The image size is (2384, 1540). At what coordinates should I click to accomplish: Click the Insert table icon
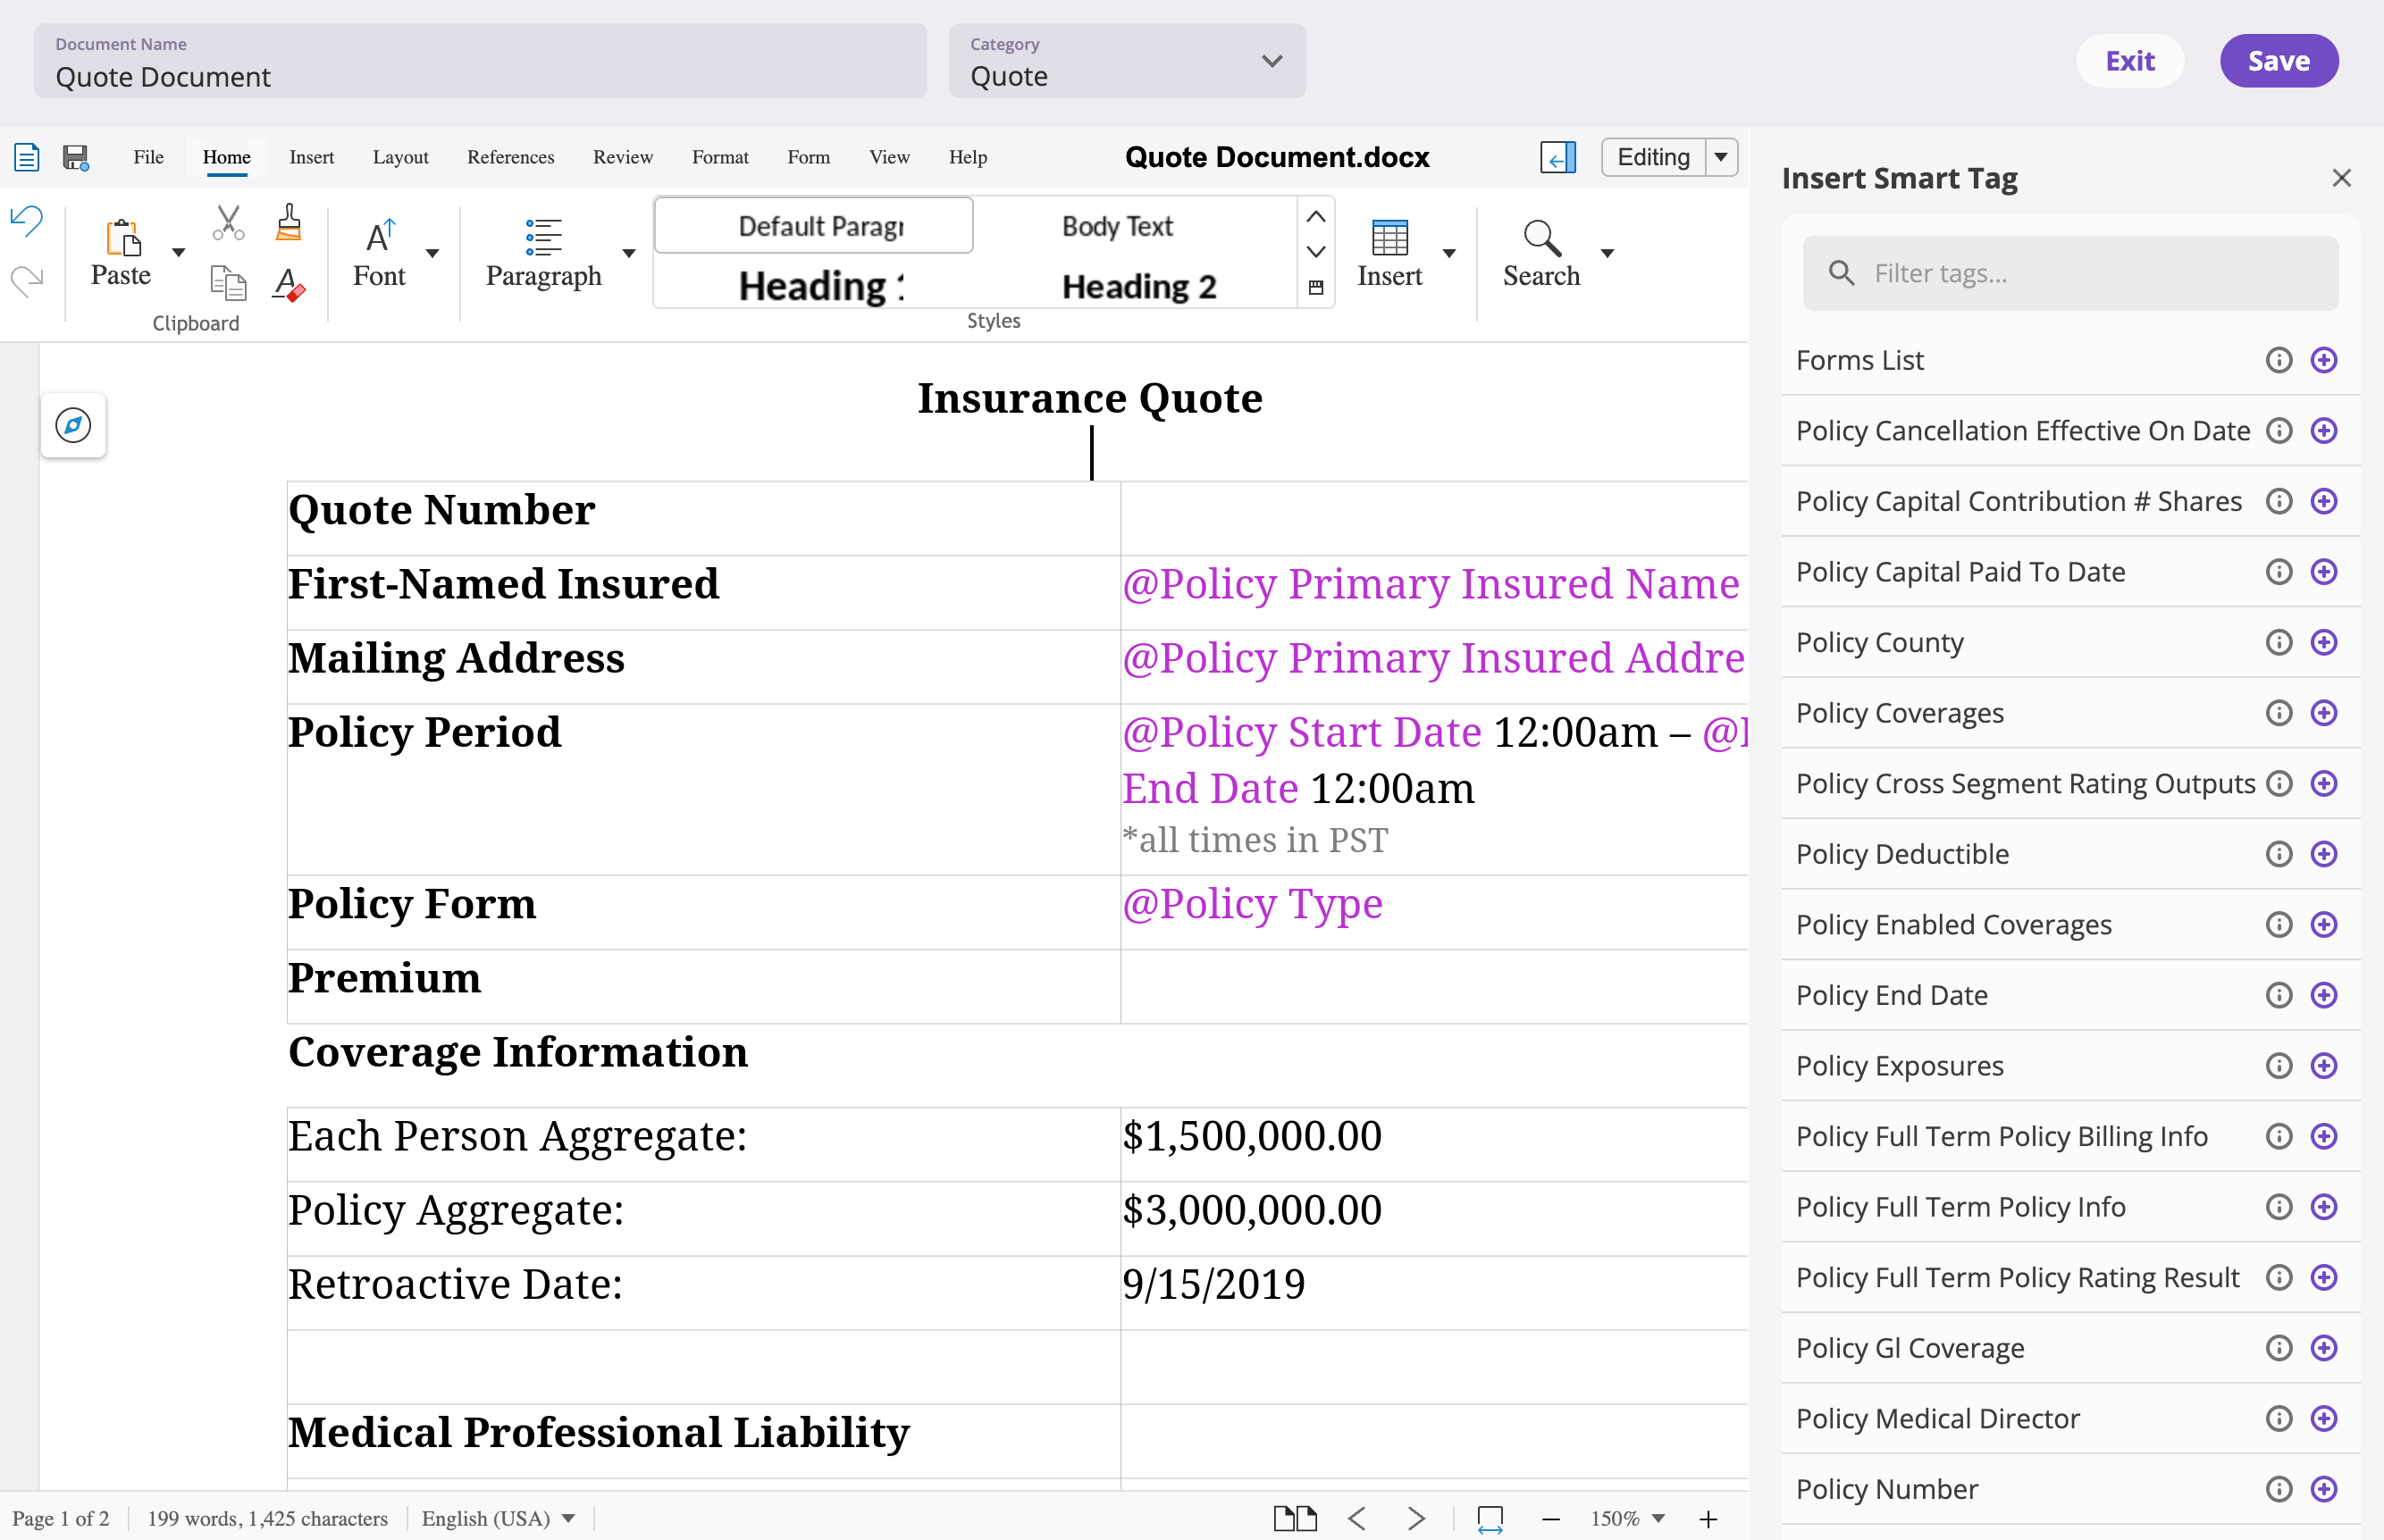(x=1389, y=238)
